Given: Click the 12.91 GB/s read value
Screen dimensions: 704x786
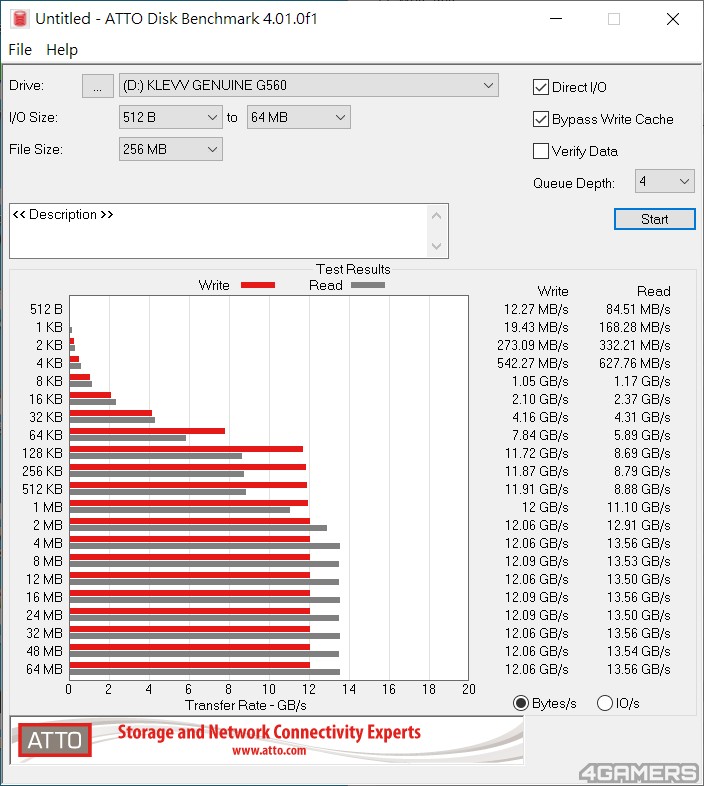Looking at the screenshot, I should tap(638, 525).
